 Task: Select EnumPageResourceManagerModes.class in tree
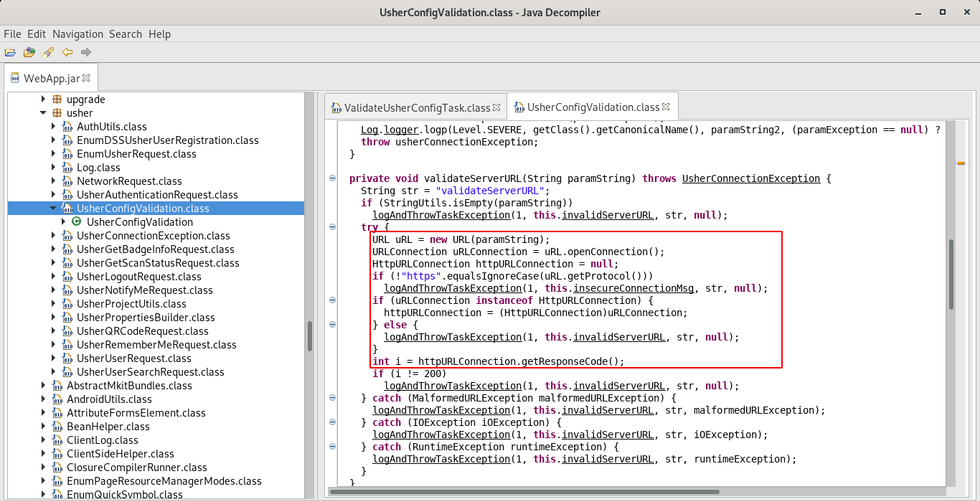164,481
